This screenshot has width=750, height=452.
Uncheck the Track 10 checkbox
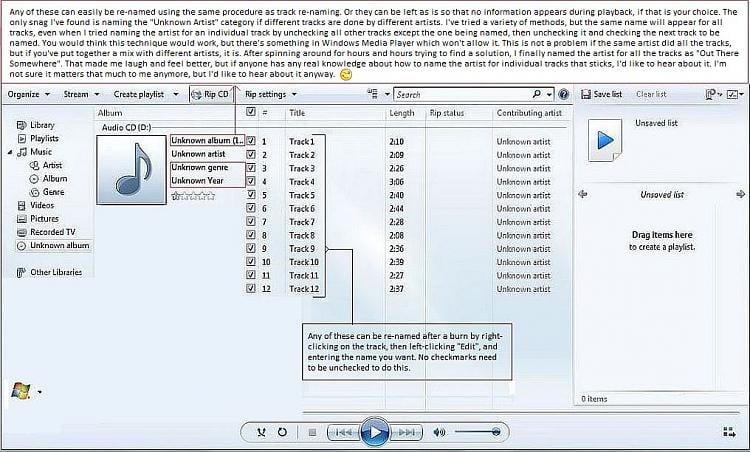[x=251, y=262]
